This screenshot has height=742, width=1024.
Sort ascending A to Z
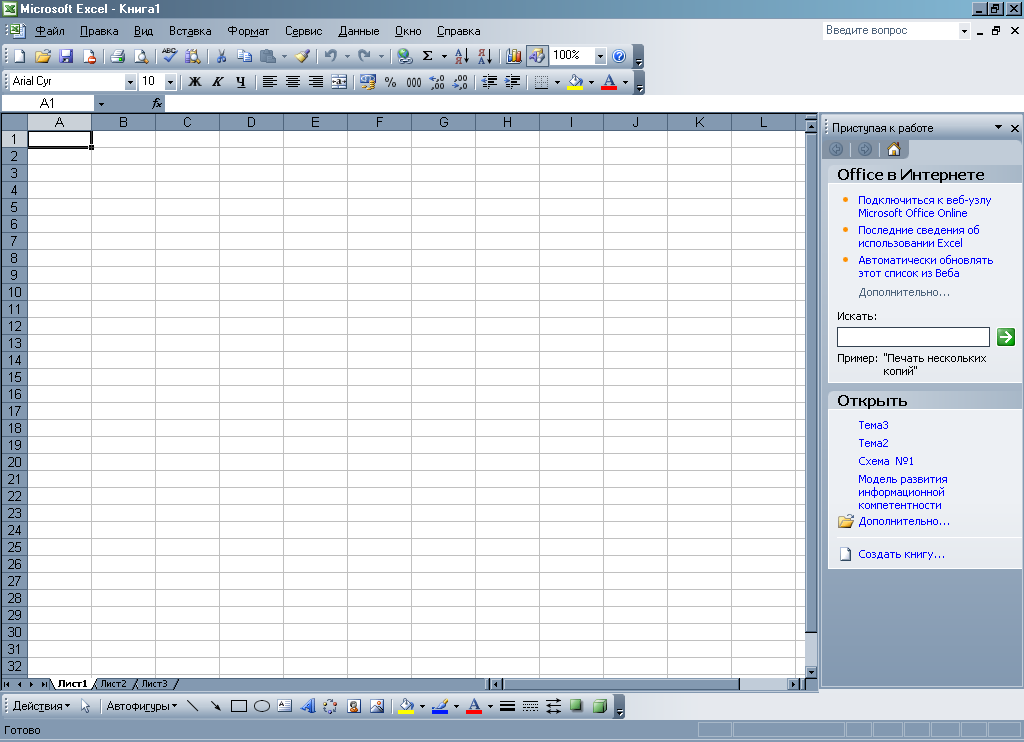[462, 56]
